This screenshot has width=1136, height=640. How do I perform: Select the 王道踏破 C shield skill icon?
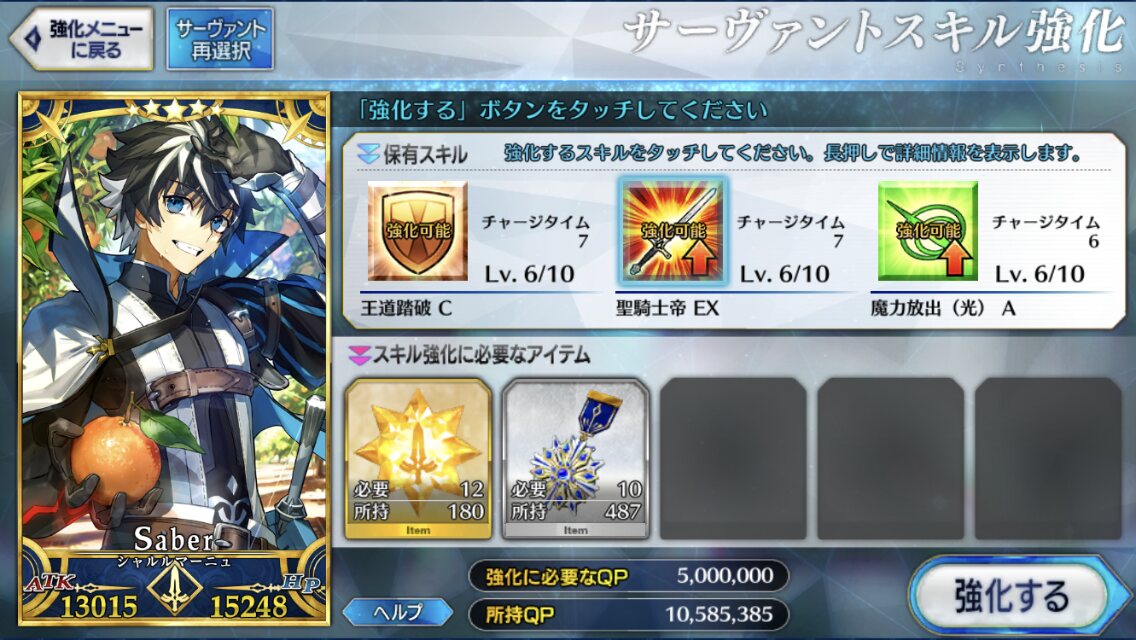[x=417, y=231]
